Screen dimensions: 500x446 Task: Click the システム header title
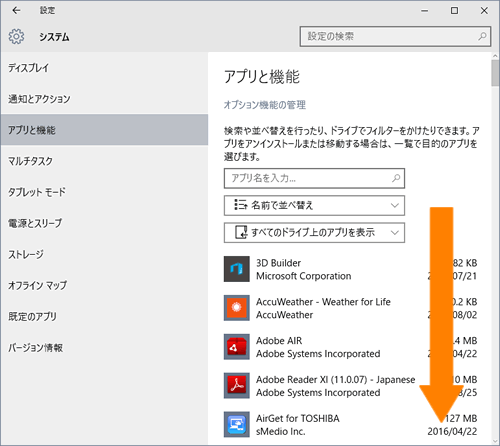point(54,37)
